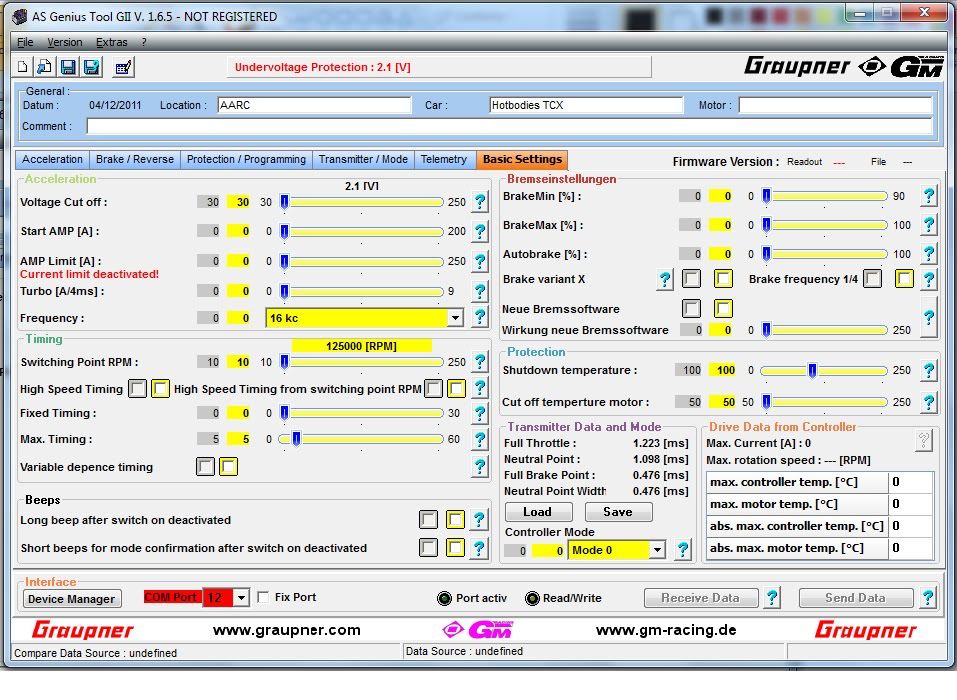Click the Comment input field
This screenshot has height=700, width=957.
(x=510, y=126)
